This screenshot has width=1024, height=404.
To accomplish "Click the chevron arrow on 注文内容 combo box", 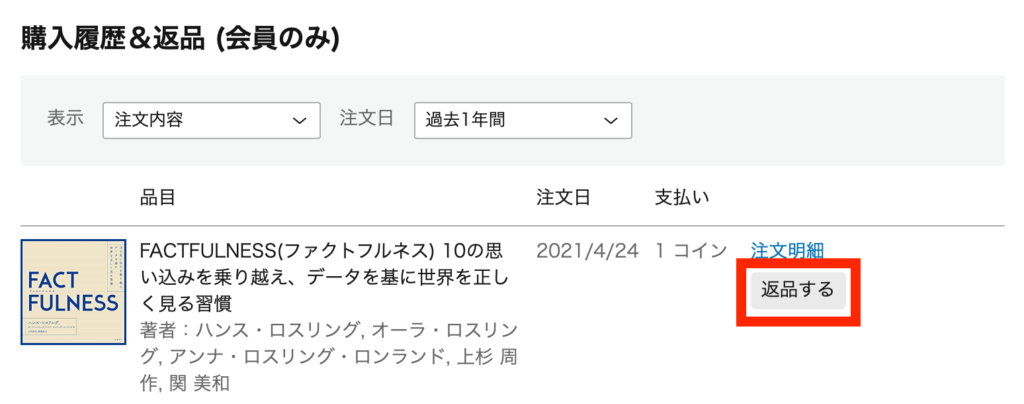I will pos(299,121).
